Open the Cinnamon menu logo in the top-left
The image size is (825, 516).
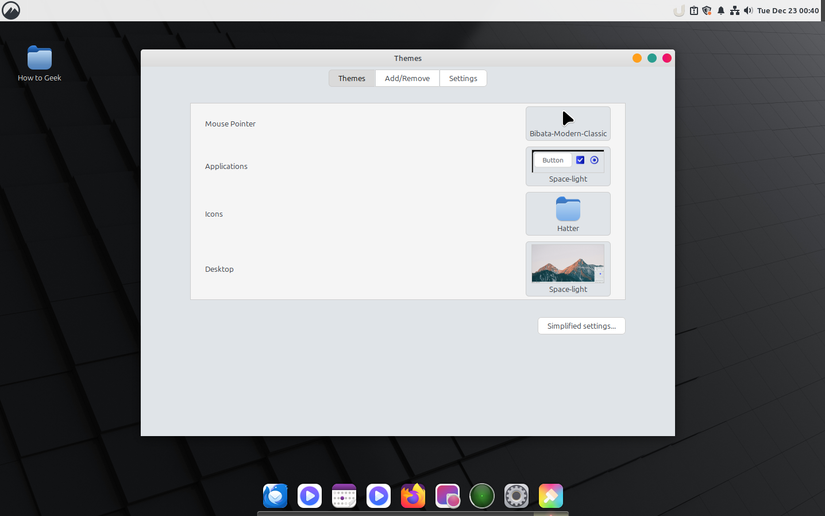click(x=11, y=11)
